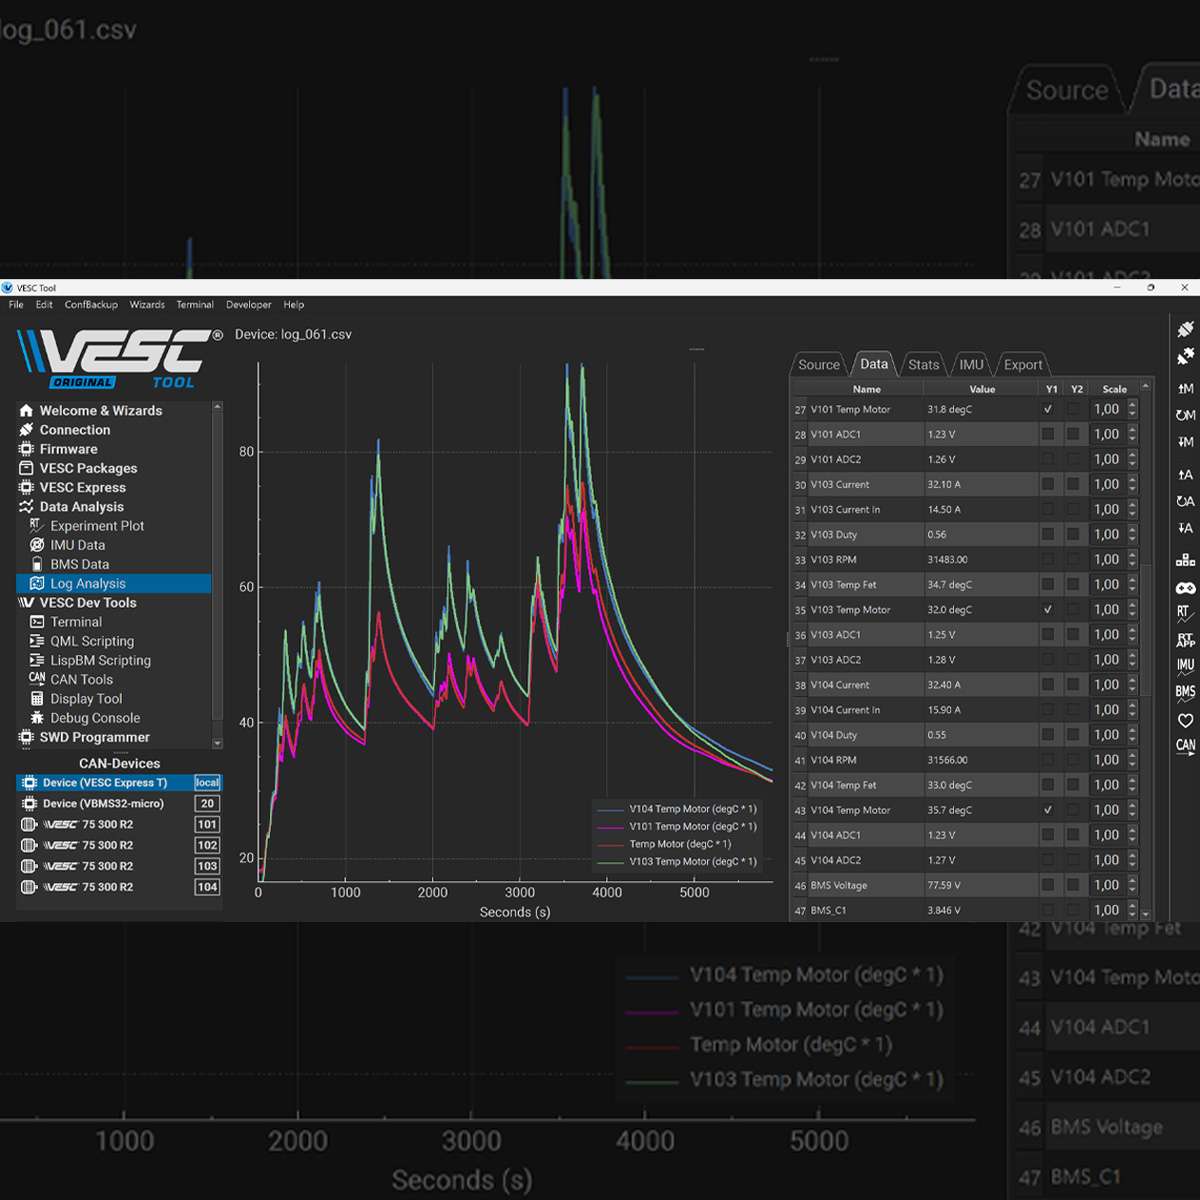Click Write App Configuration down-arrow A icon
This screenshot has height=1200, width=1200.
tap(1185, 528)
